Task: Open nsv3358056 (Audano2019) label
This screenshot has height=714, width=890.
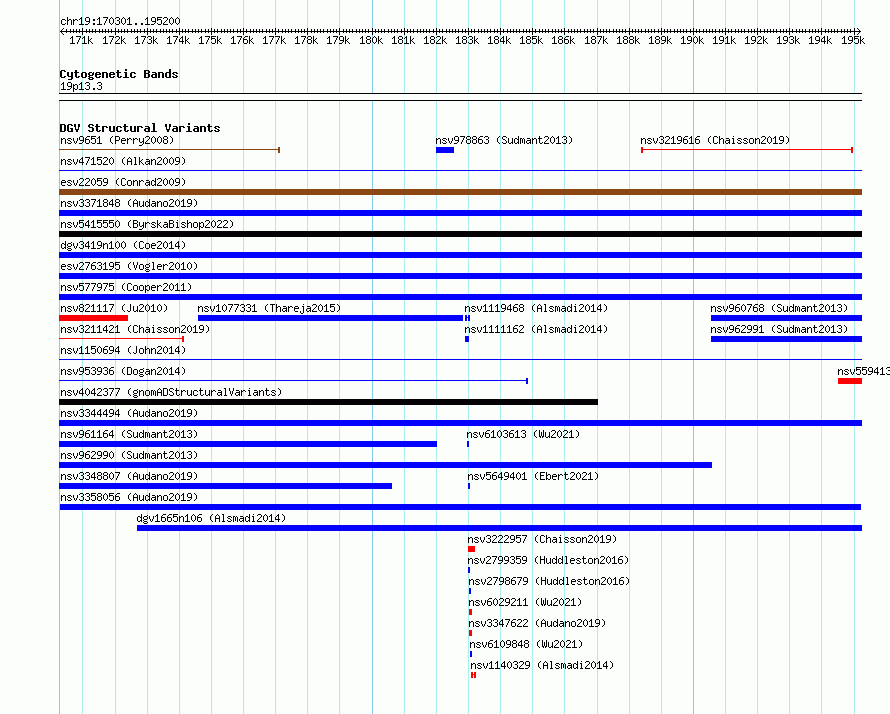Action: [129, 497]
